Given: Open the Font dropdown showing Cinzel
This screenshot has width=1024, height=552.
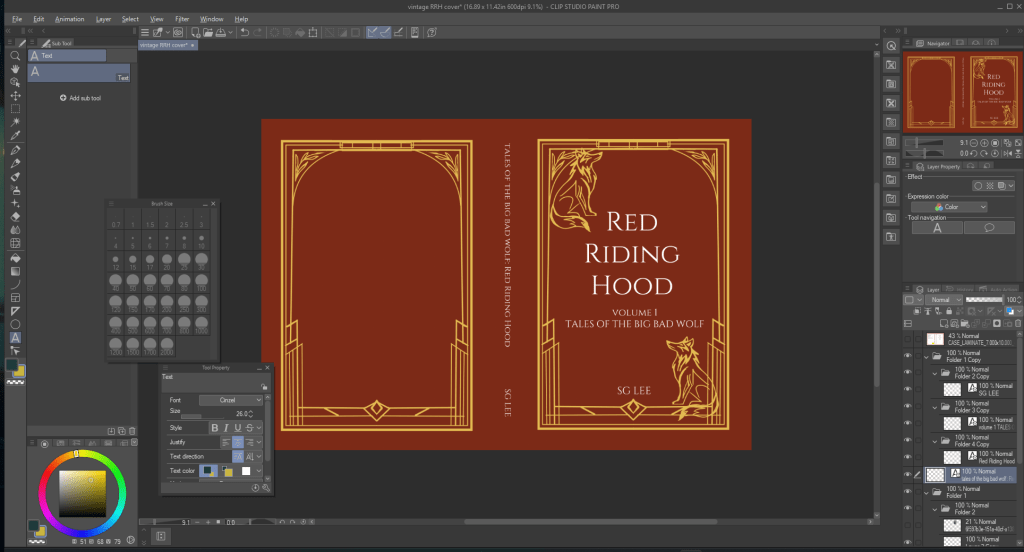Looking at the screenshot, I should [x=230, y=399].
